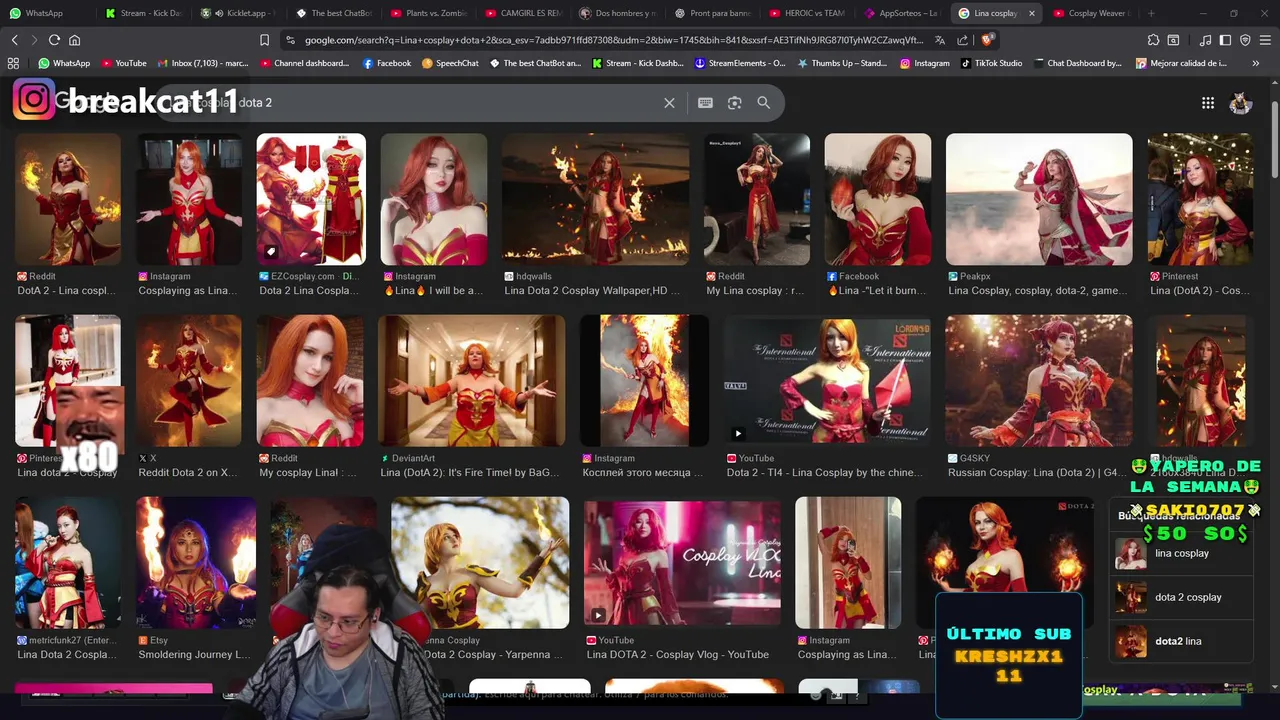Open the StreamElements bookmark
The height and width of the screenshot is (720, 1280).
click(739, 63)
